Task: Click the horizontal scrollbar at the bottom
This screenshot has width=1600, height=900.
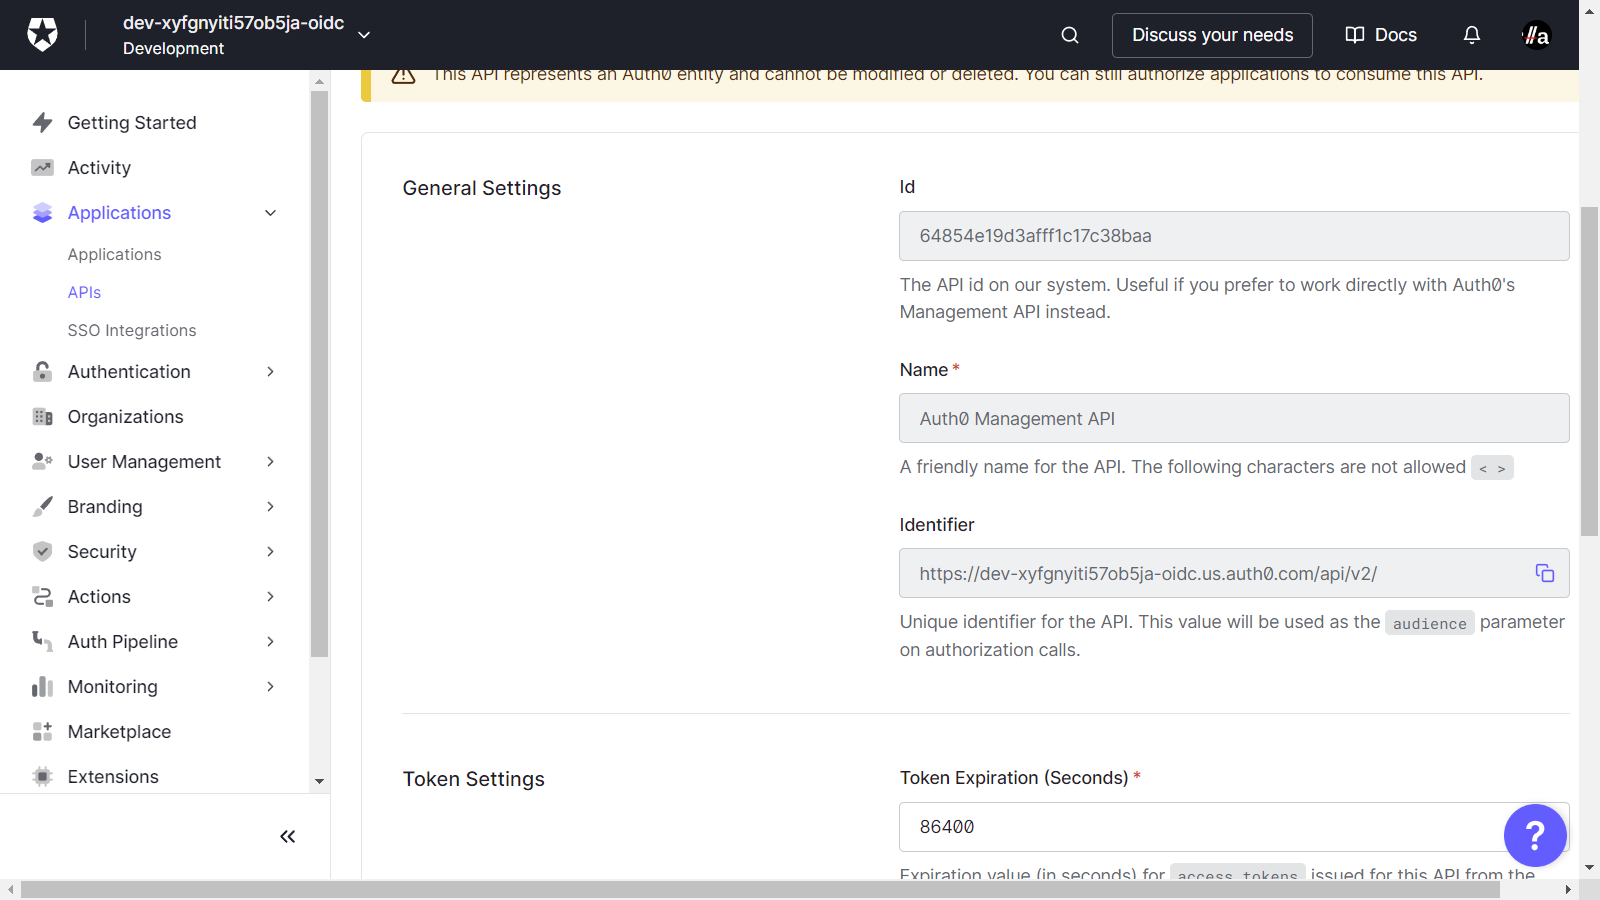Action: 760,889
